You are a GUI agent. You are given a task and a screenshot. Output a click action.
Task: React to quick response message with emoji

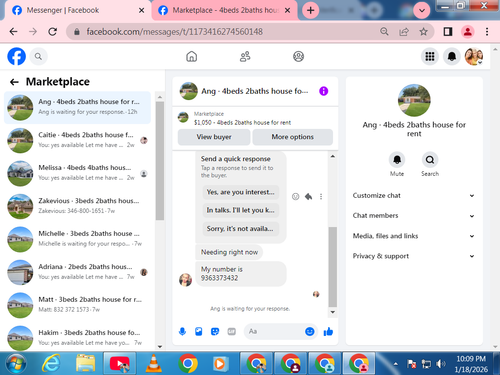(x=295, y=197)
